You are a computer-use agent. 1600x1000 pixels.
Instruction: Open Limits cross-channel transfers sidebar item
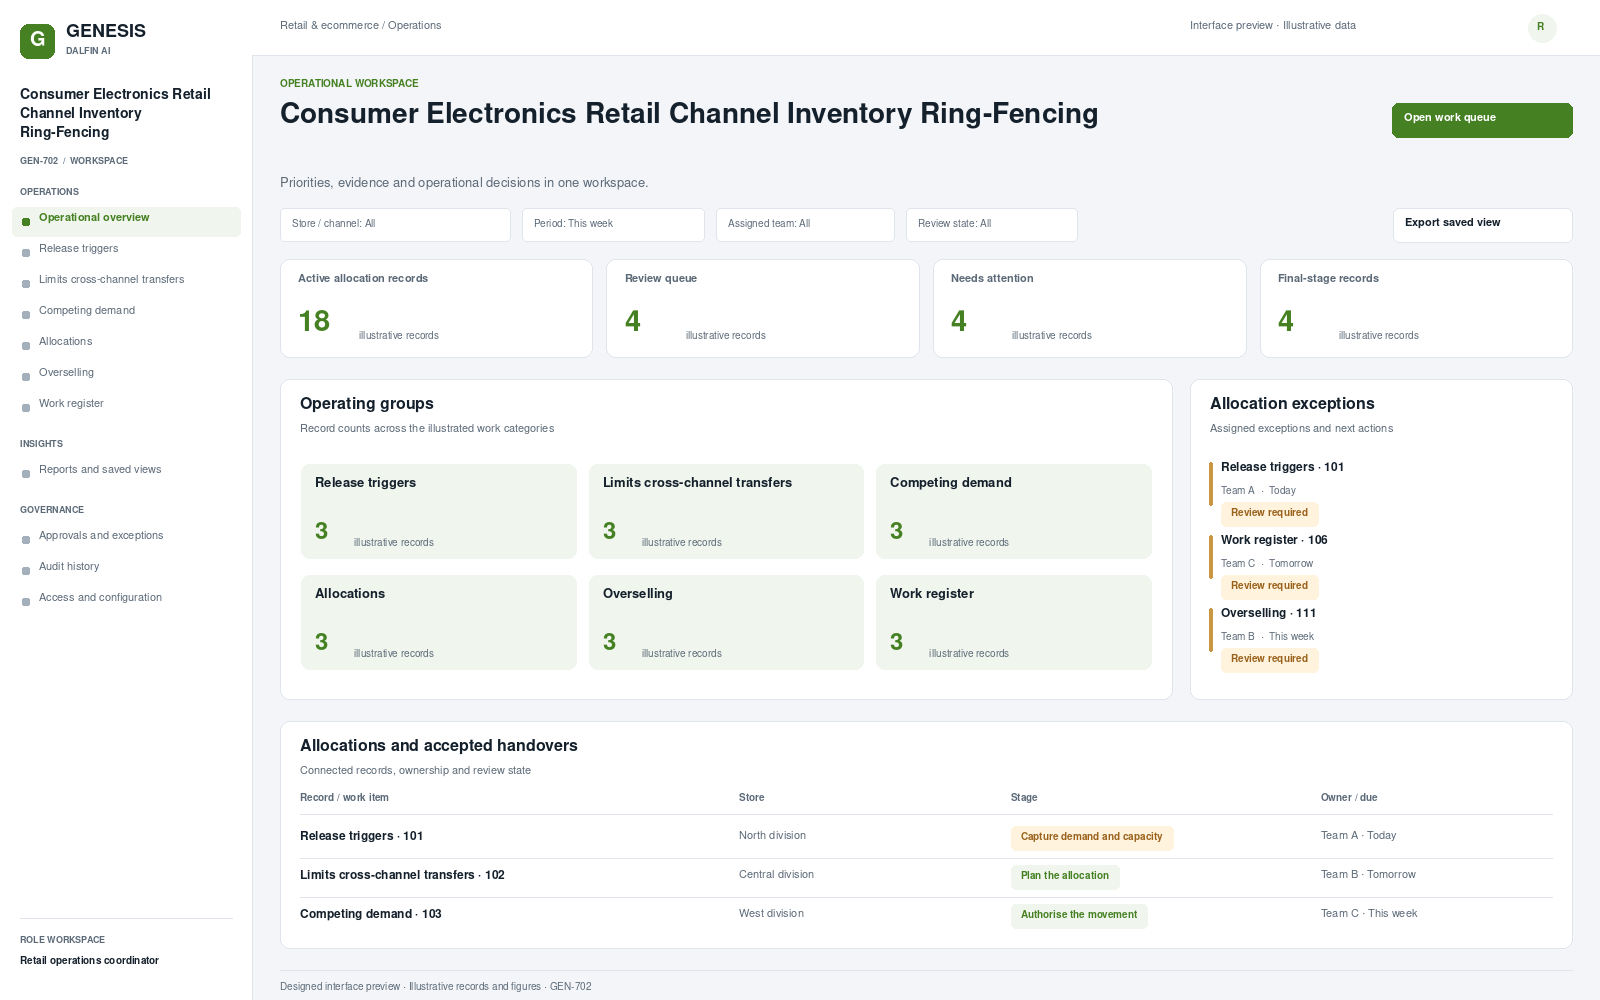point(126,280)
